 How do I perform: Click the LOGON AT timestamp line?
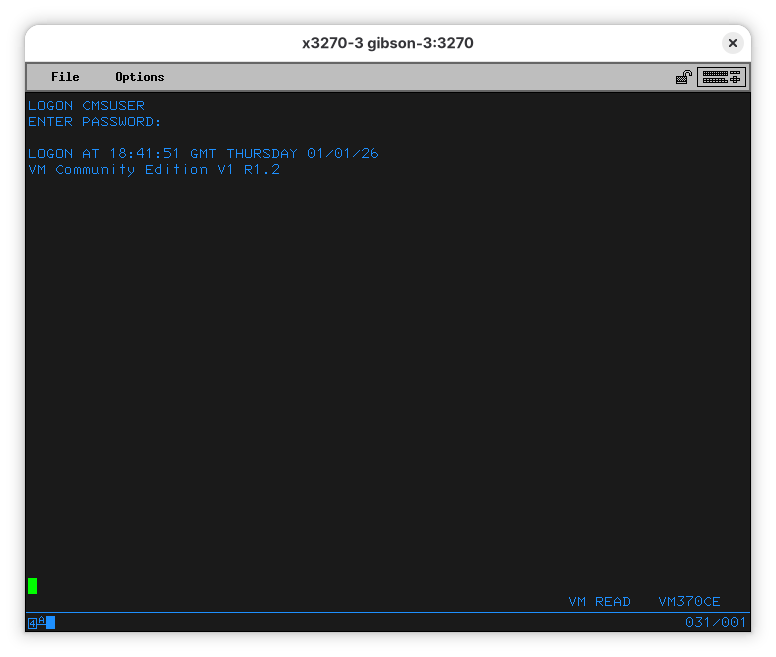(203, 154)
